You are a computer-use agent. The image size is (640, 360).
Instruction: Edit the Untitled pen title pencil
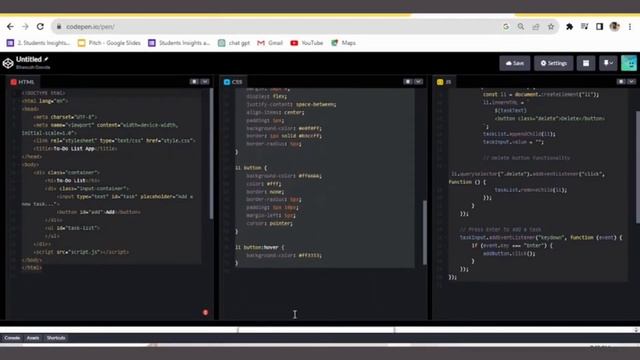coord(46,59)
